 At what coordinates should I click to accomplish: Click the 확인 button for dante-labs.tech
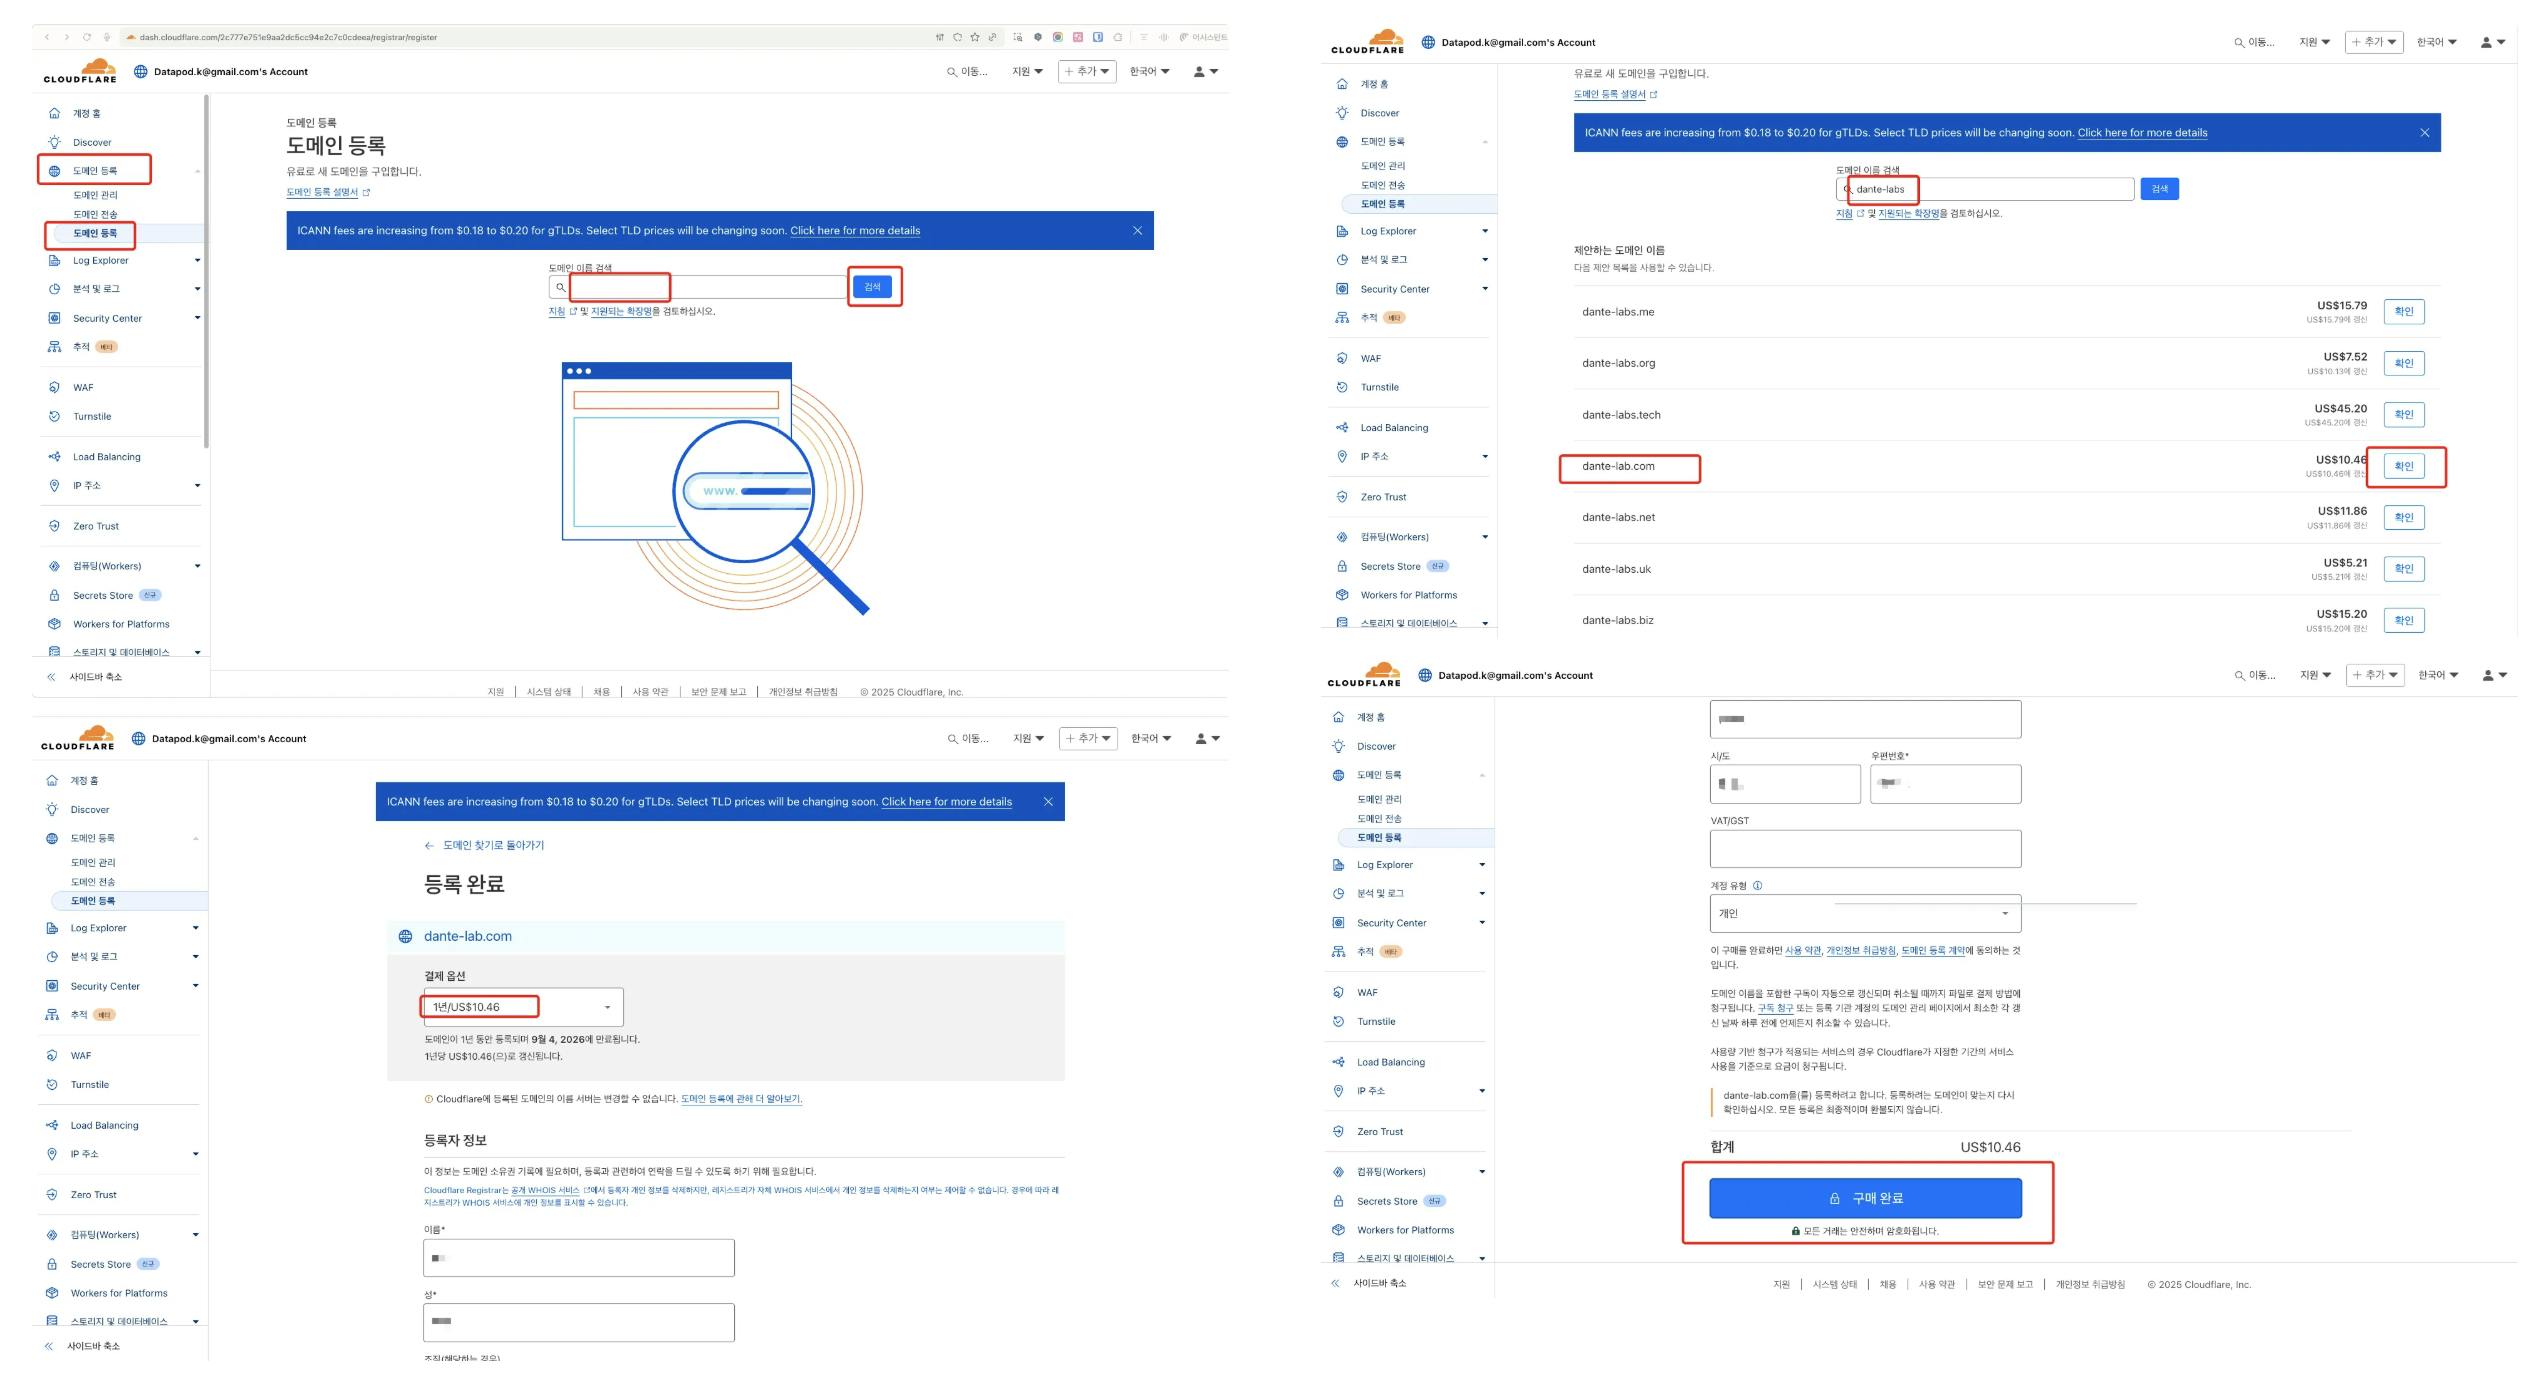2403,414
